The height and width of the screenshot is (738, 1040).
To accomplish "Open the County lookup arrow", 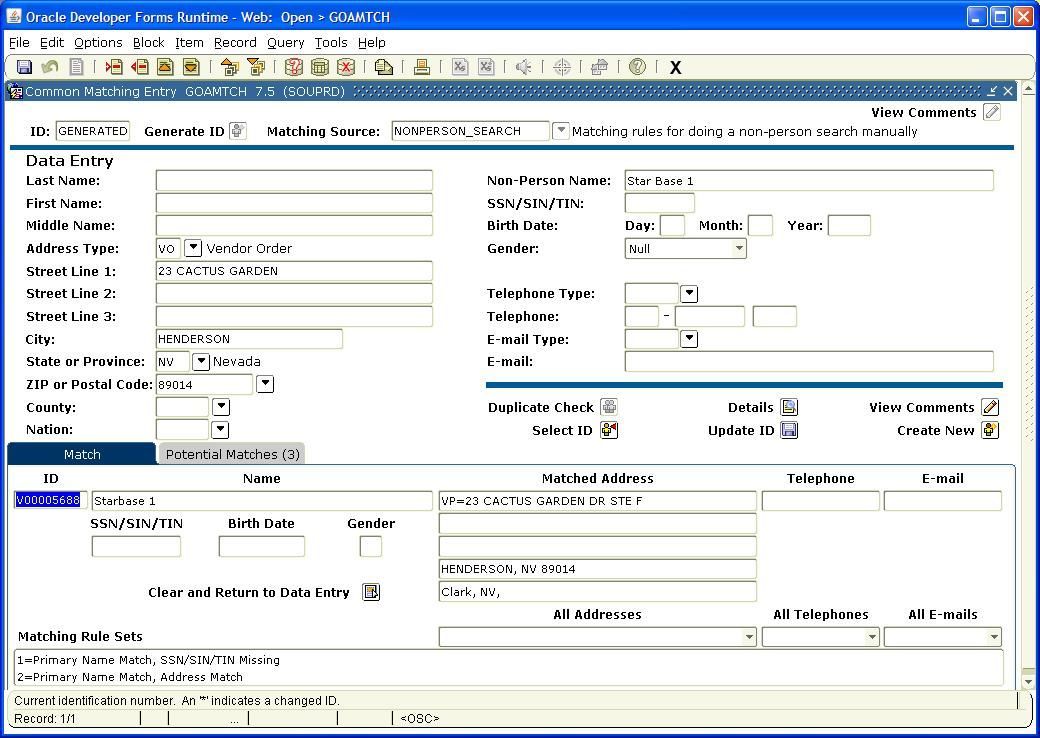I will pyautogui.click(x=221, y=407).
